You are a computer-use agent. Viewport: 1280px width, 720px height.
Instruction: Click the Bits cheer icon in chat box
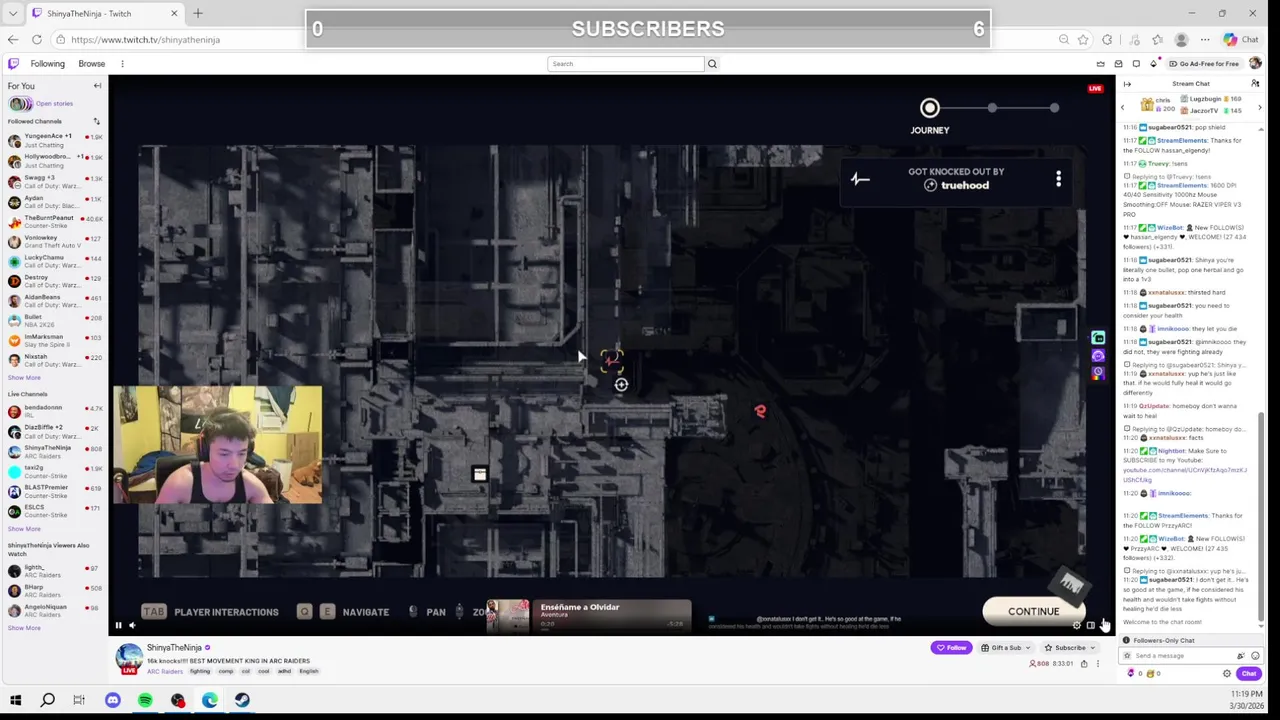coord(1241,656)
